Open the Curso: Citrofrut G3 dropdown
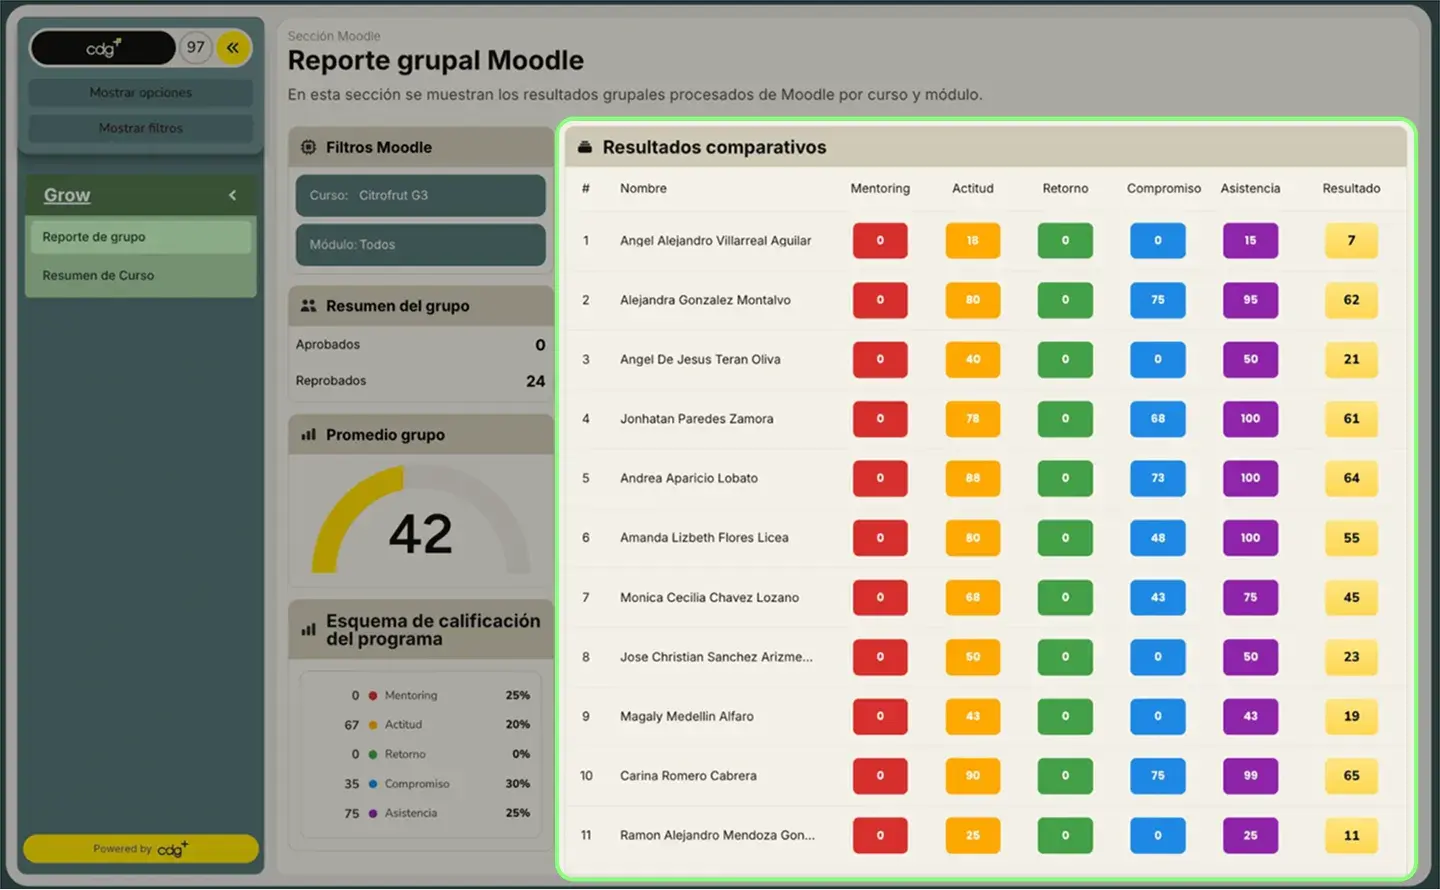The image size is (1440, 890). click(x=421, y=195)
